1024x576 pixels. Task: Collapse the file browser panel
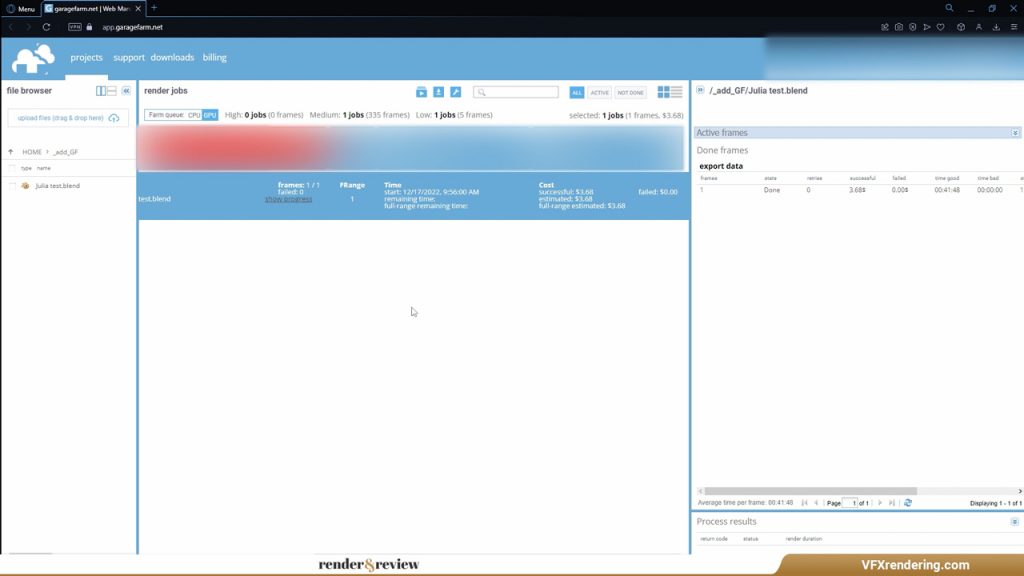point(126,91)
